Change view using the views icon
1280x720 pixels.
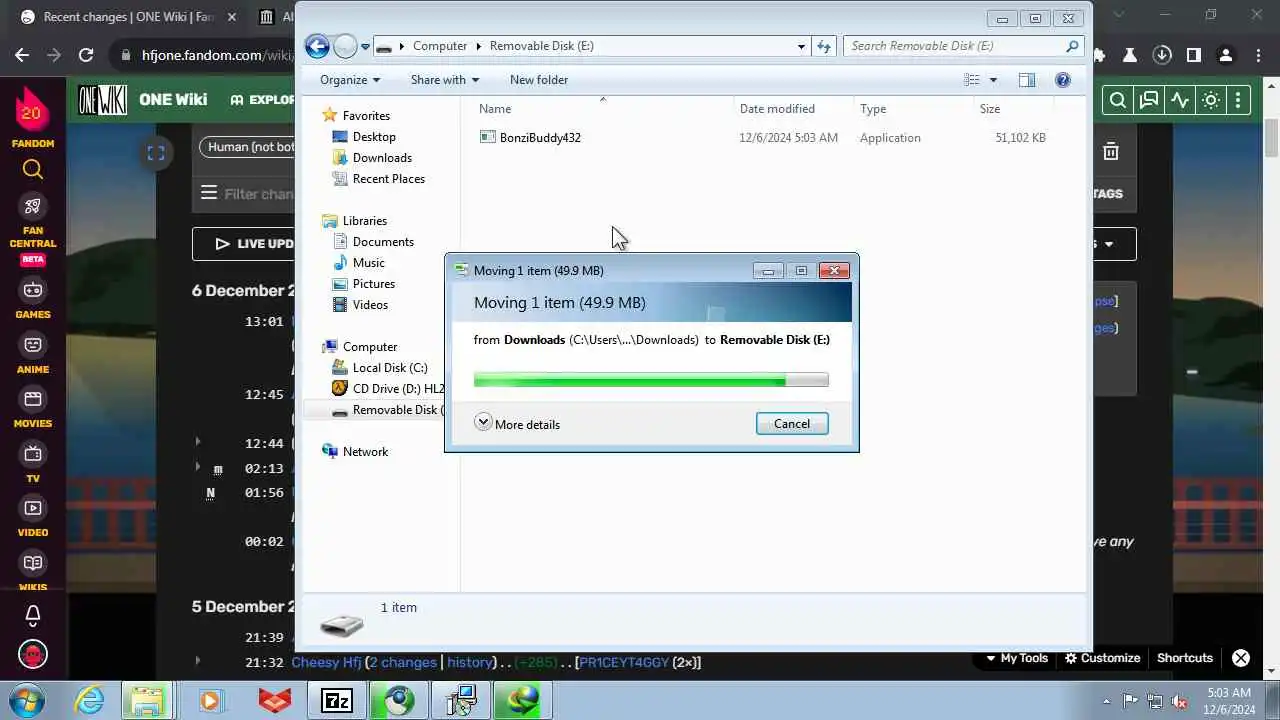pos(972,80)
